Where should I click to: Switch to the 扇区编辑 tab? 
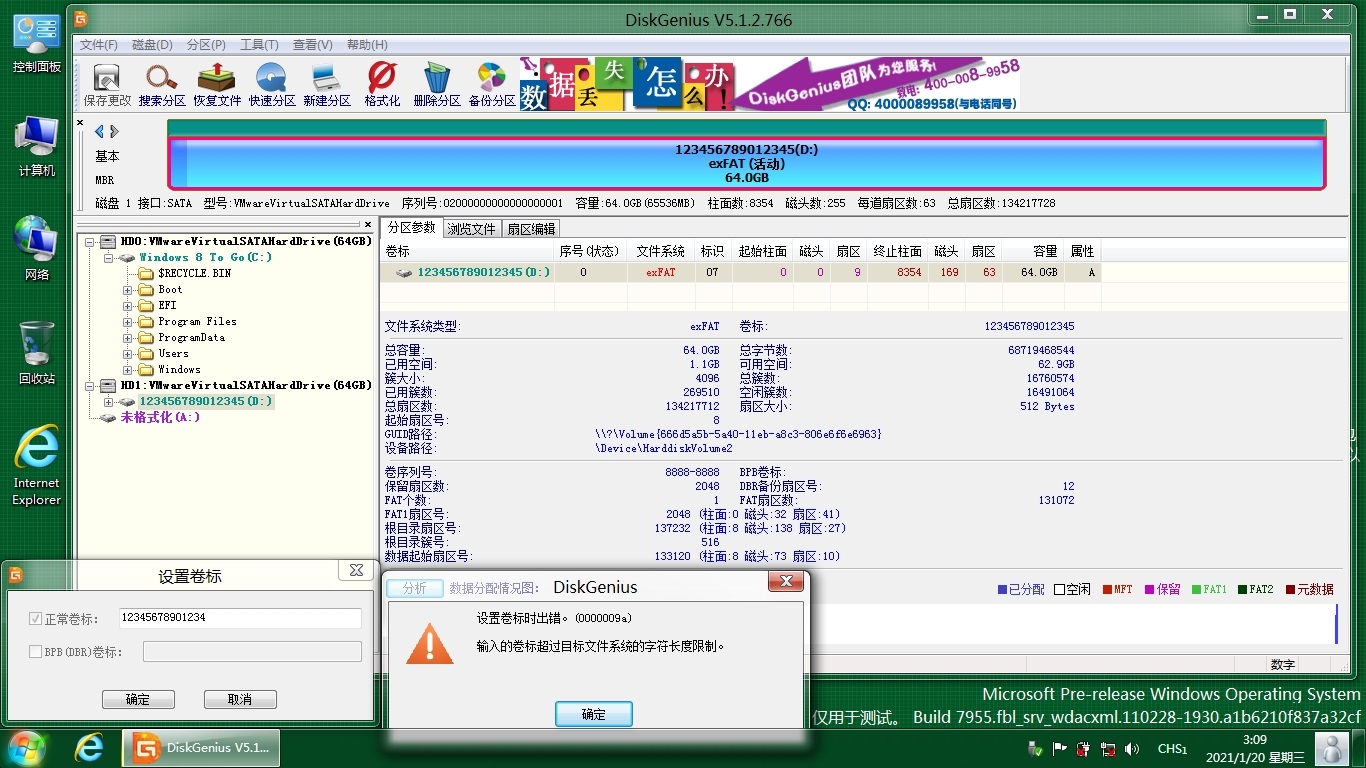pos(531,229)
